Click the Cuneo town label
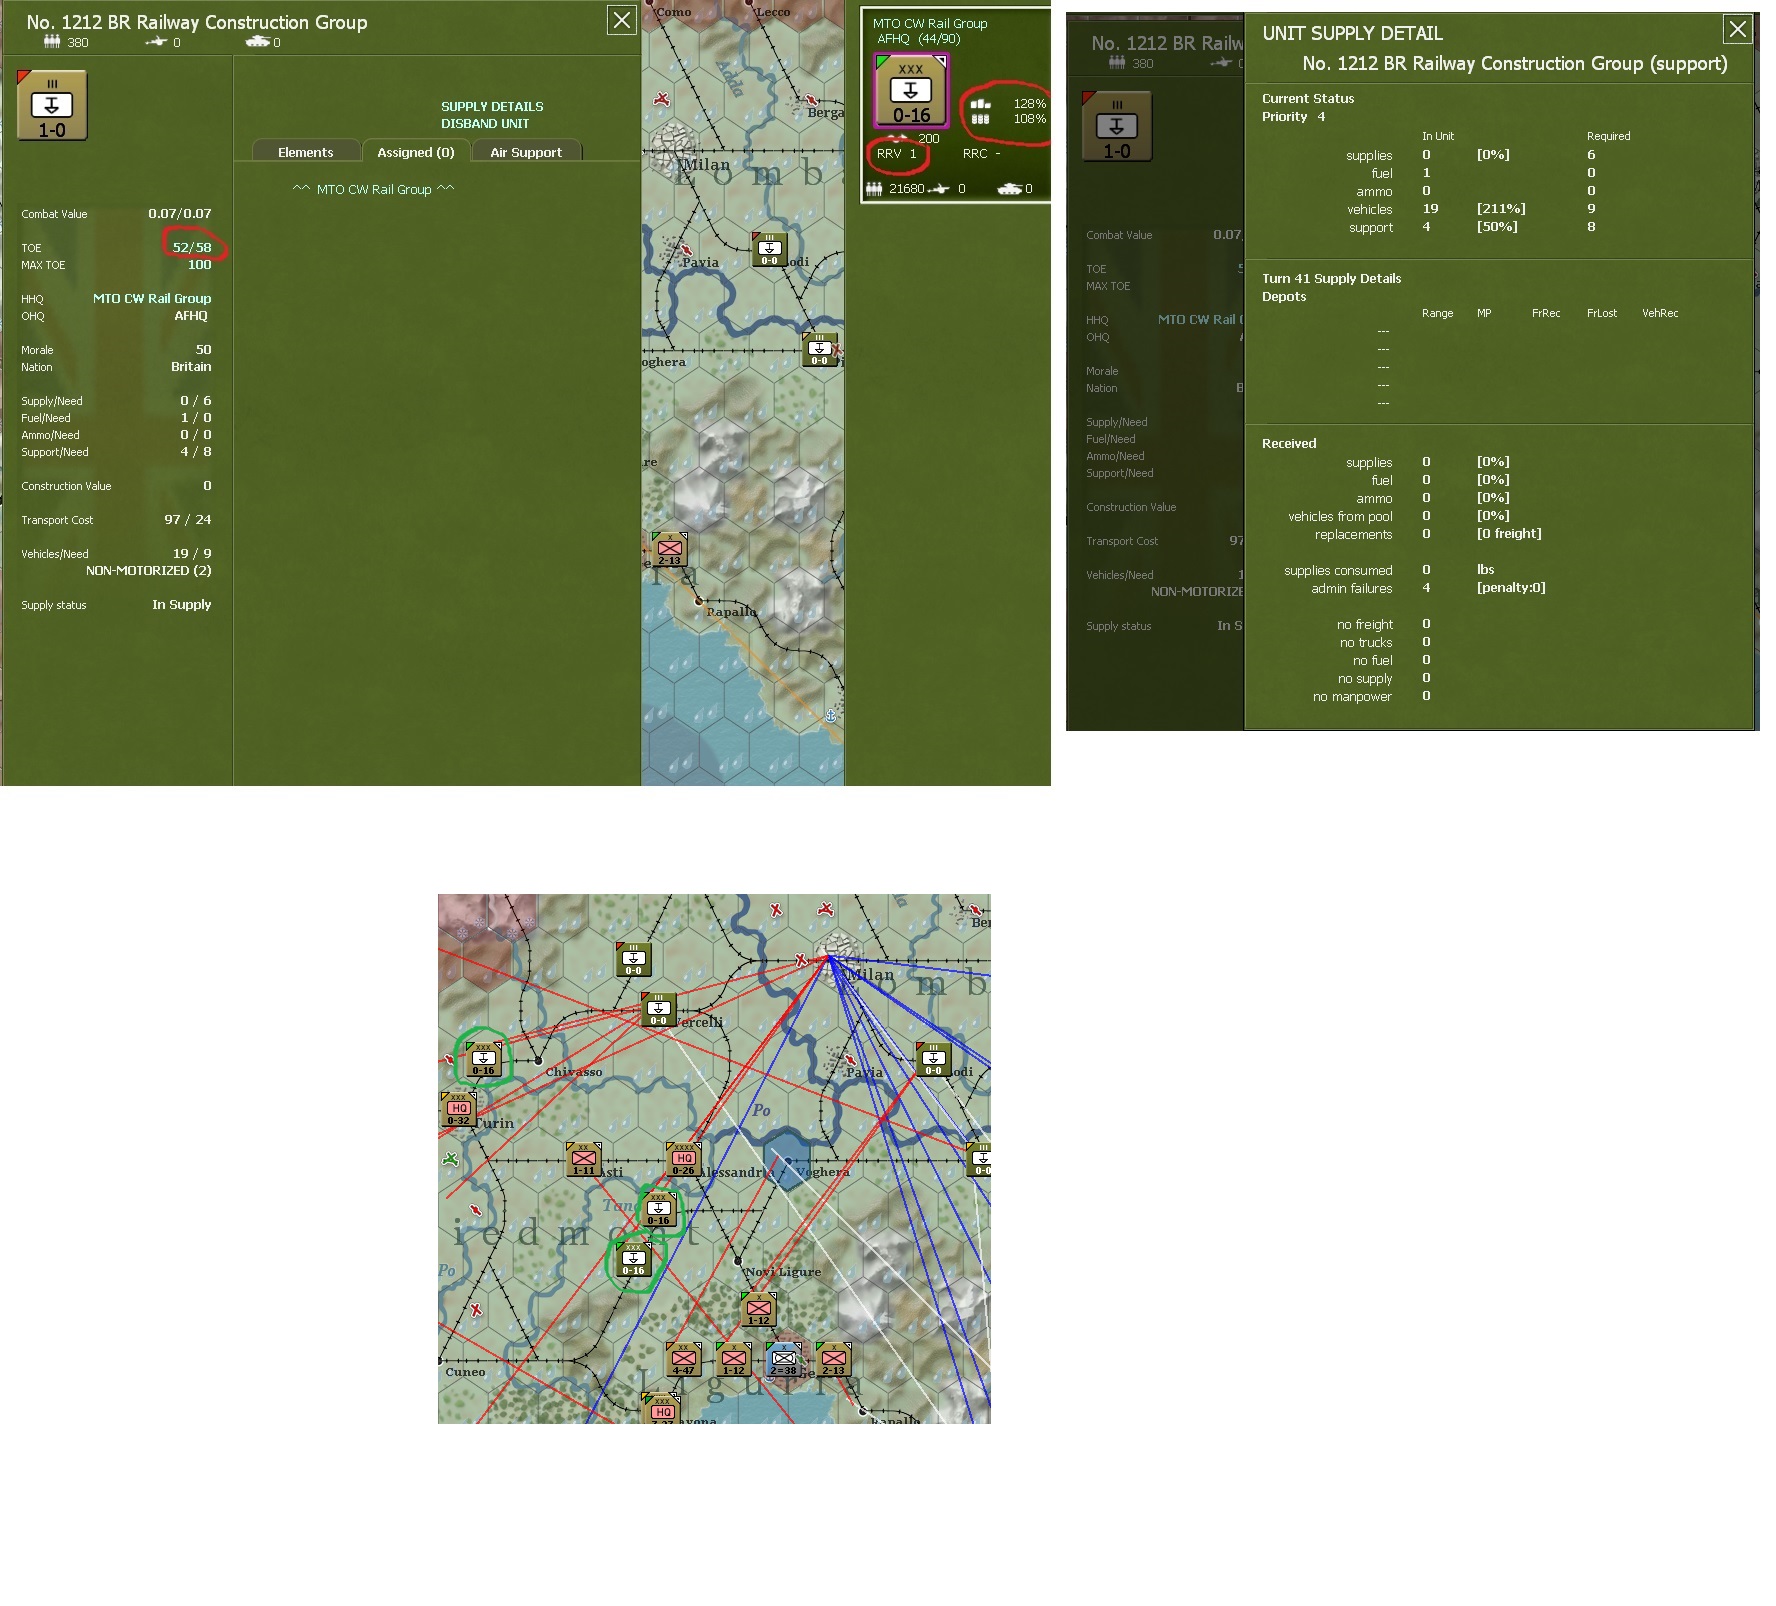 [x=465, y=1372]
